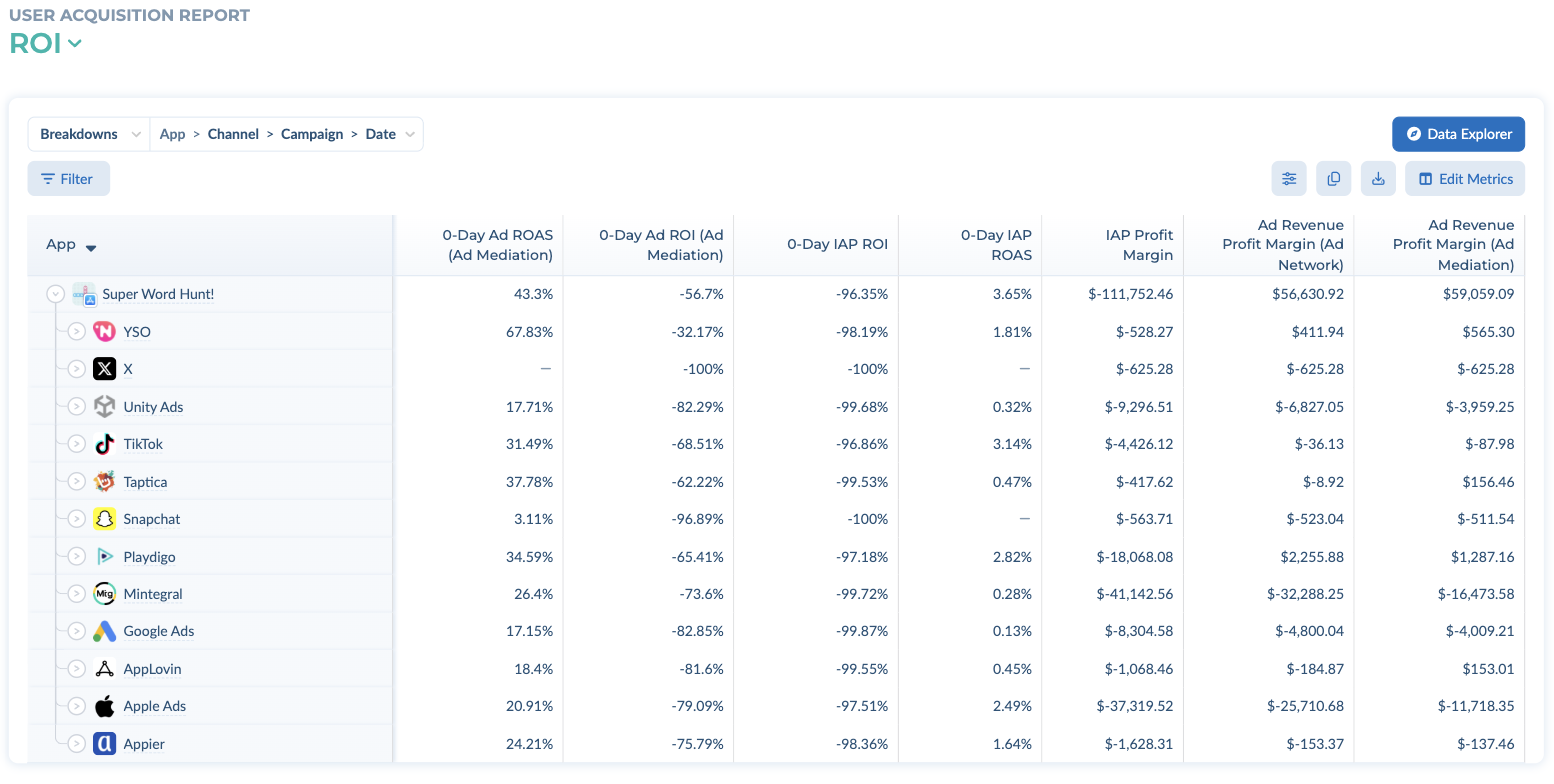
Task: Collapse the Super Word Hunt! row
Action: tap(56, 294)
